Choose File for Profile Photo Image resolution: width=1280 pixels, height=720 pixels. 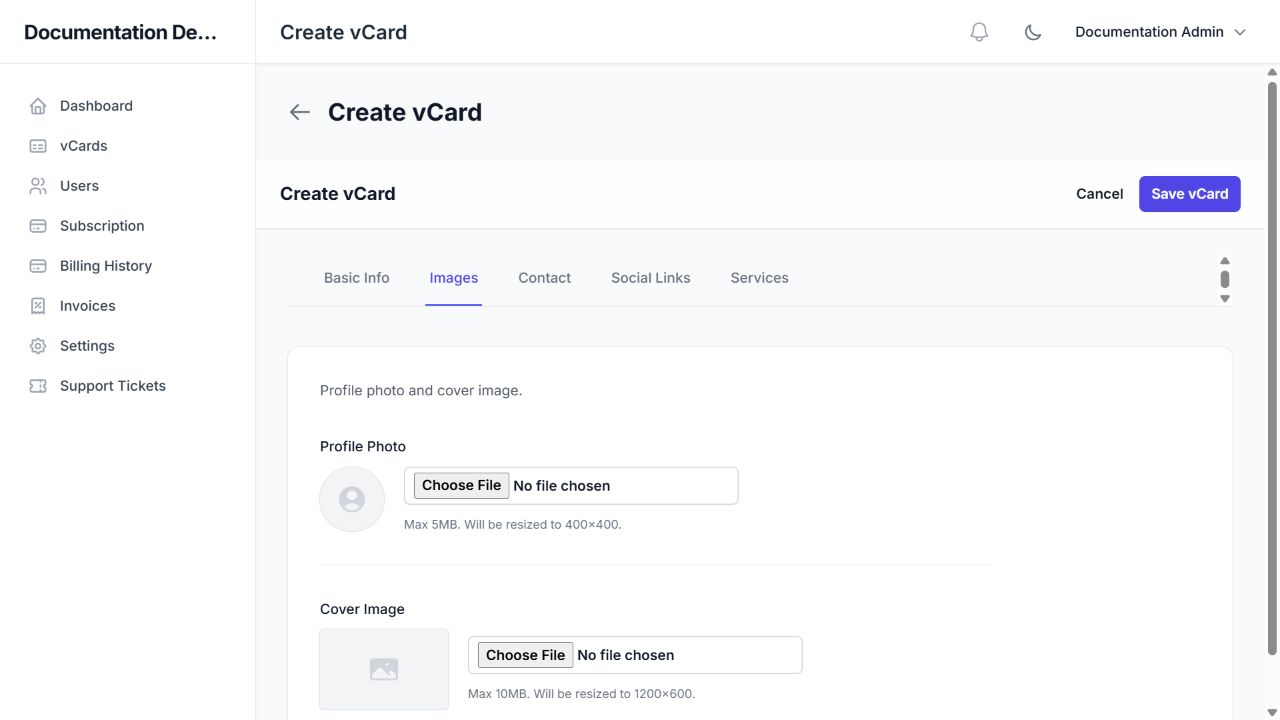pyautogui.click(x=462, y=485)
